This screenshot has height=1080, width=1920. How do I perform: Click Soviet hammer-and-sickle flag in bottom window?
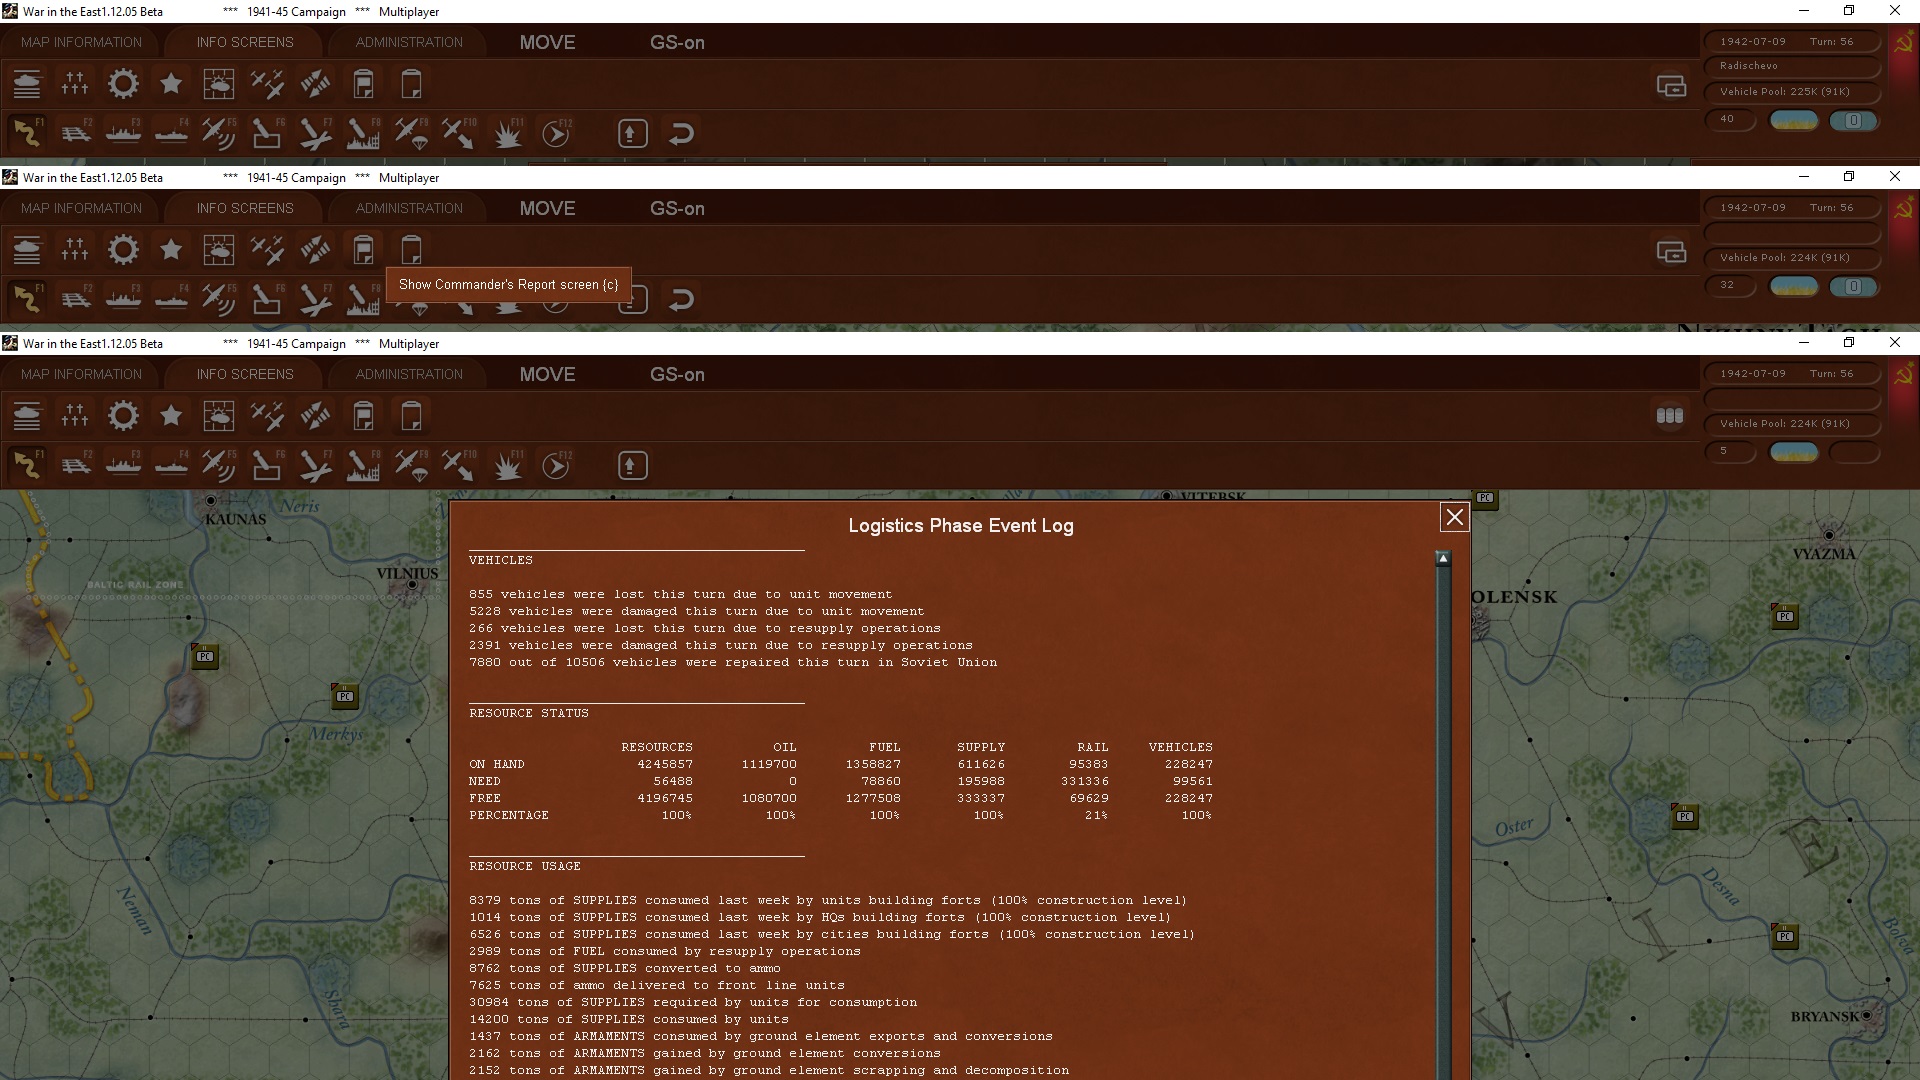point(1903,375)
